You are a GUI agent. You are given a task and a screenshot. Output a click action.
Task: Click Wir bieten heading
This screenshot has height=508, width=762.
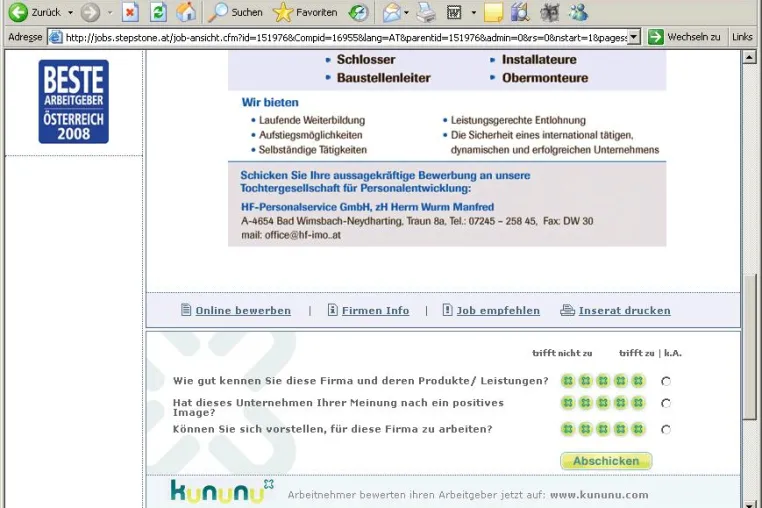click(x=270, y=103)
